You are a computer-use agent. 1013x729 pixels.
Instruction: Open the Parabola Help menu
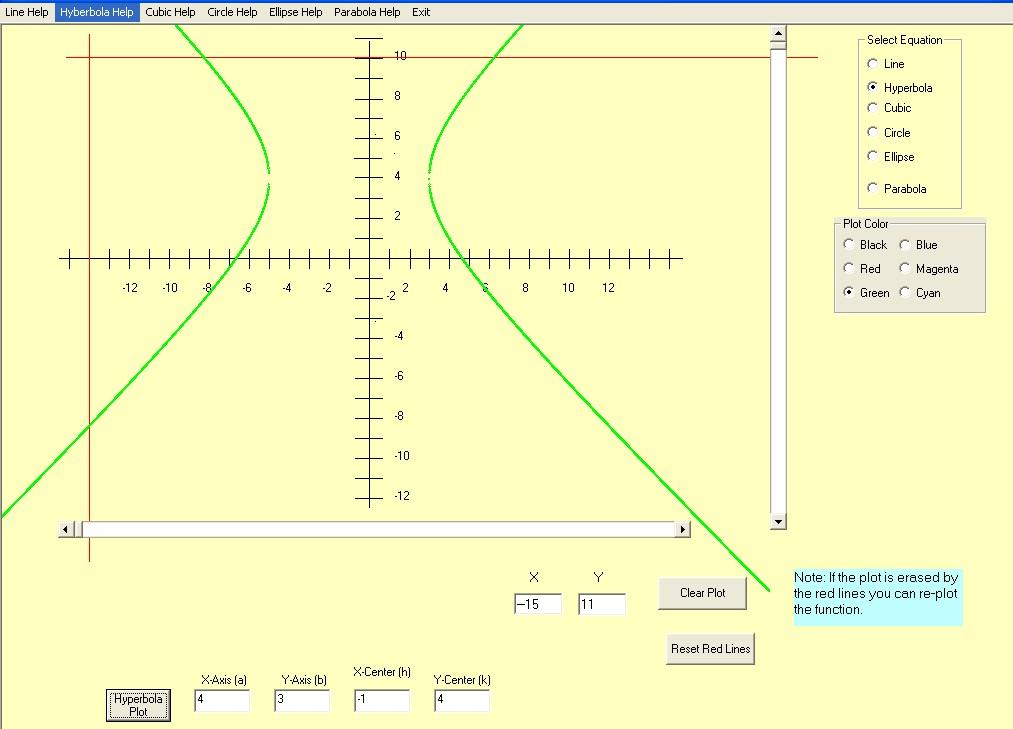coord(367,12)
